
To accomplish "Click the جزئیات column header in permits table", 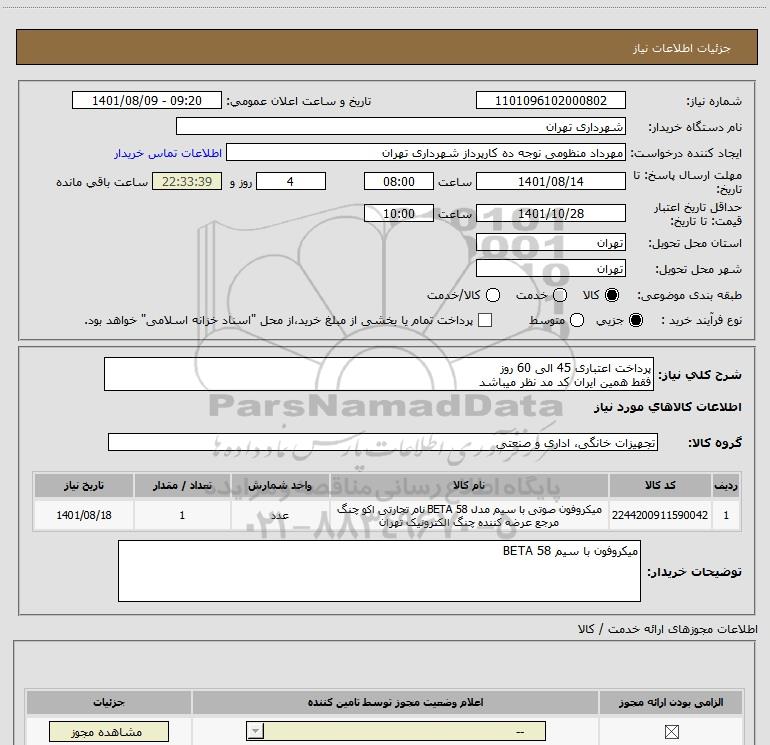I will pyautogui.click(x=109, y=702).
